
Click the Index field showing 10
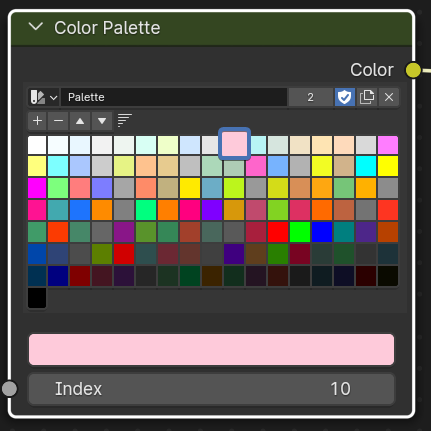click(x=212, y=389)
